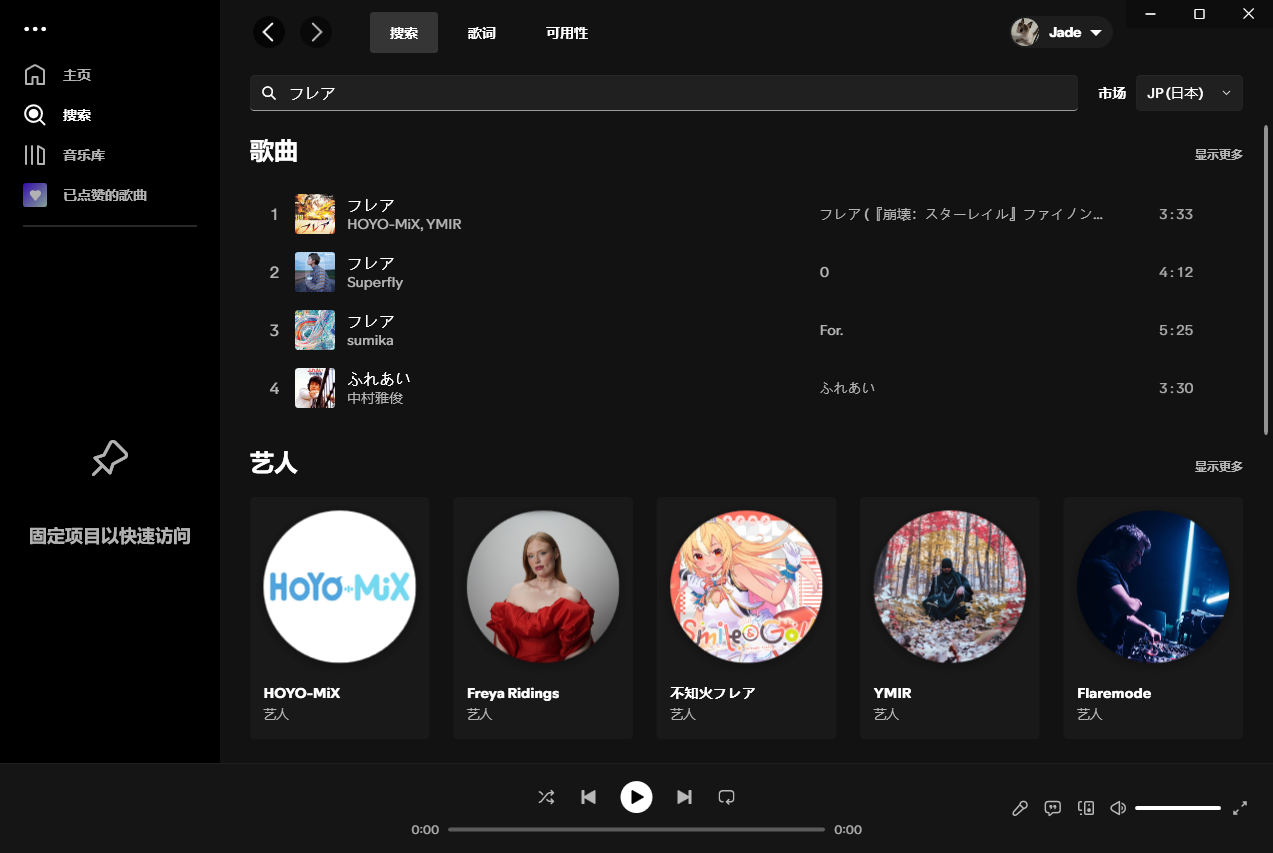Open the music library from the sidebar

(35, 155)
